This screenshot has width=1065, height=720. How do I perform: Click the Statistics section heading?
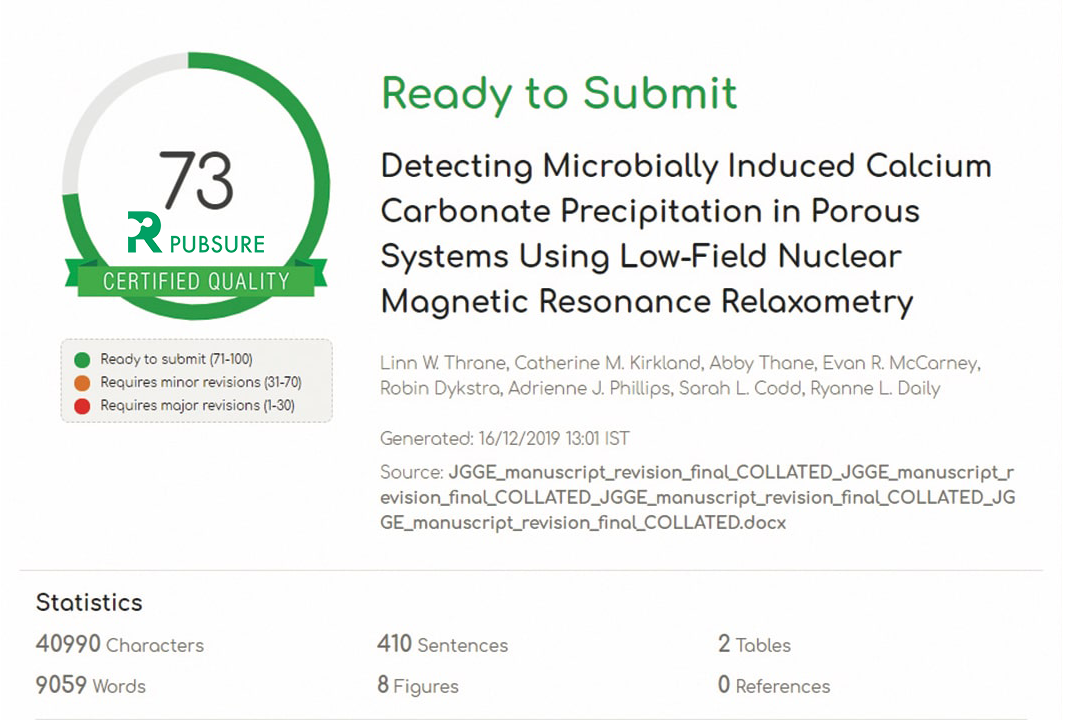point(89,602)
